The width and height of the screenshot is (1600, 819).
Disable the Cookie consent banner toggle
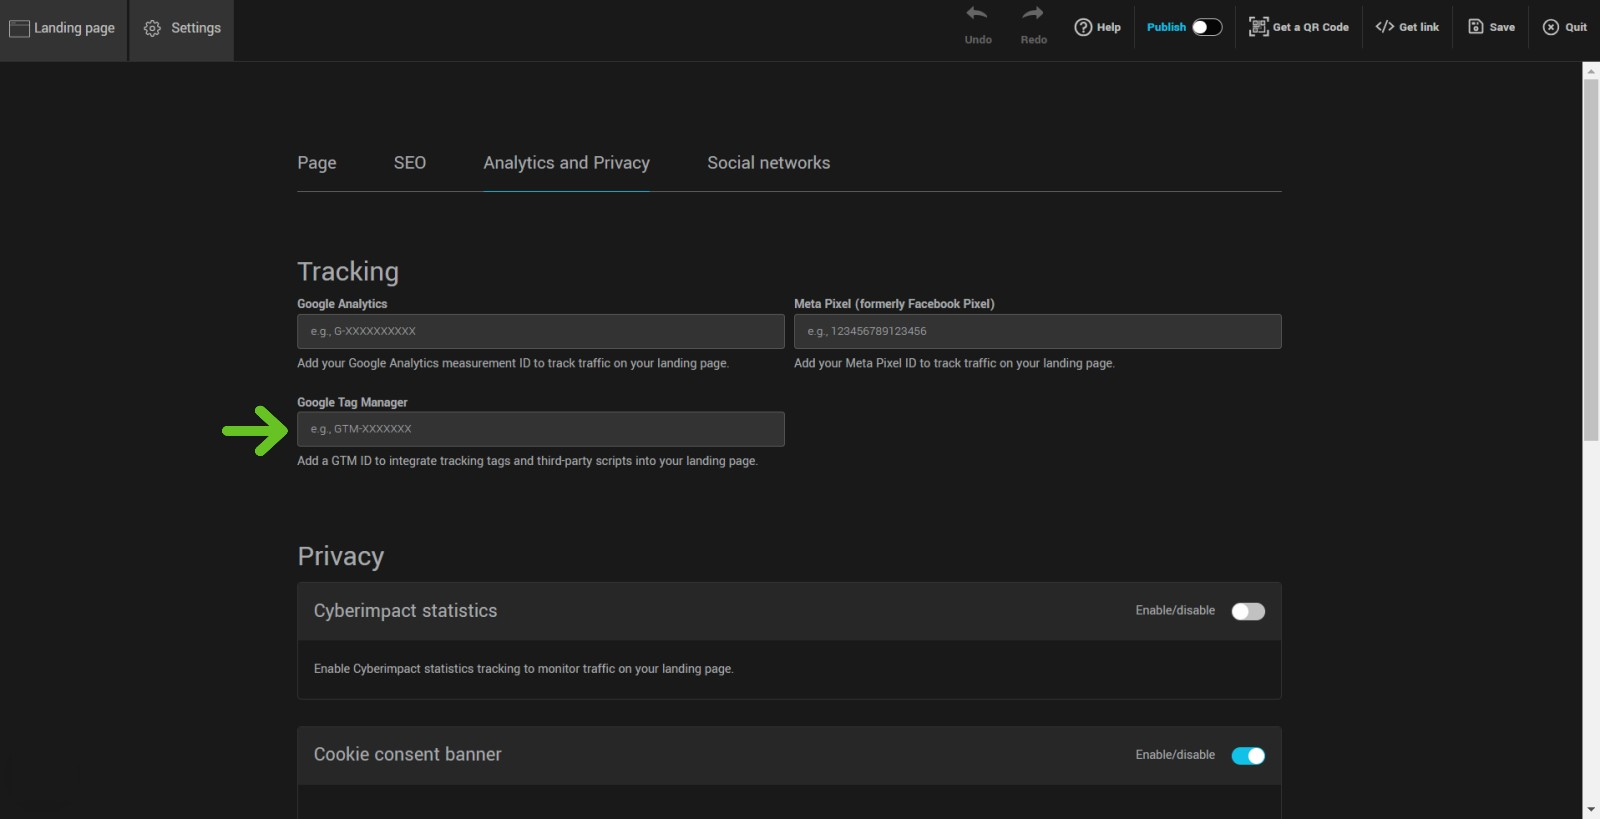(x=1248, y=756)
